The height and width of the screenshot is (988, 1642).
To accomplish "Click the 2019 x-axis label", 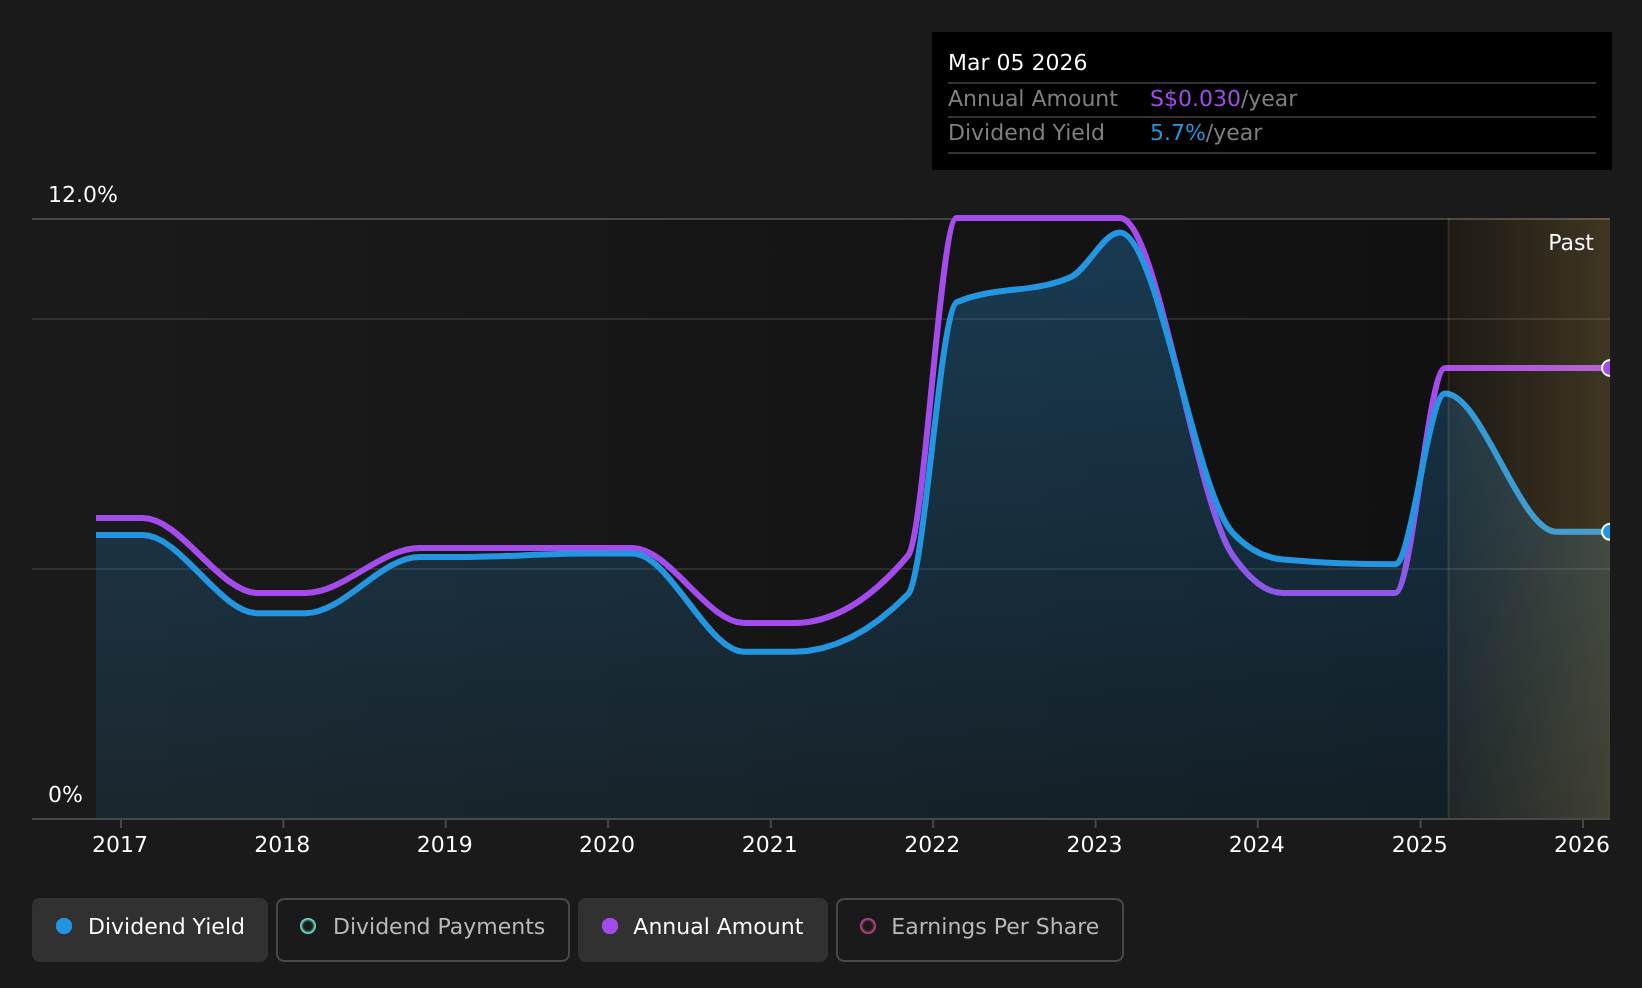I will coord(445,845).
